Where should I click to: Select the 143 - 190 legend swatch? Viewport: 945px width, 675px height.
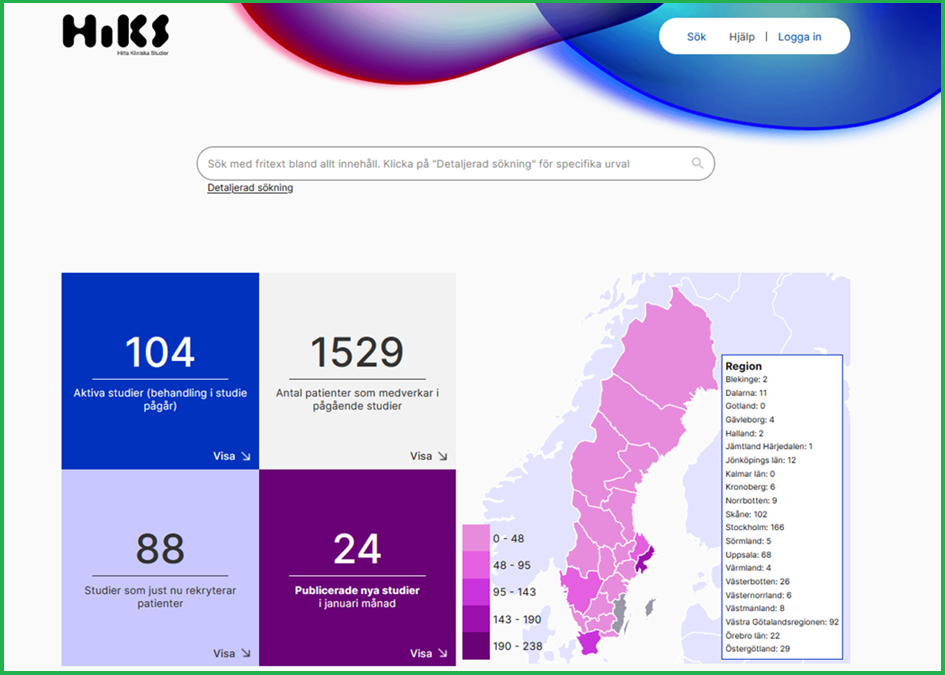tap(476, 619)
